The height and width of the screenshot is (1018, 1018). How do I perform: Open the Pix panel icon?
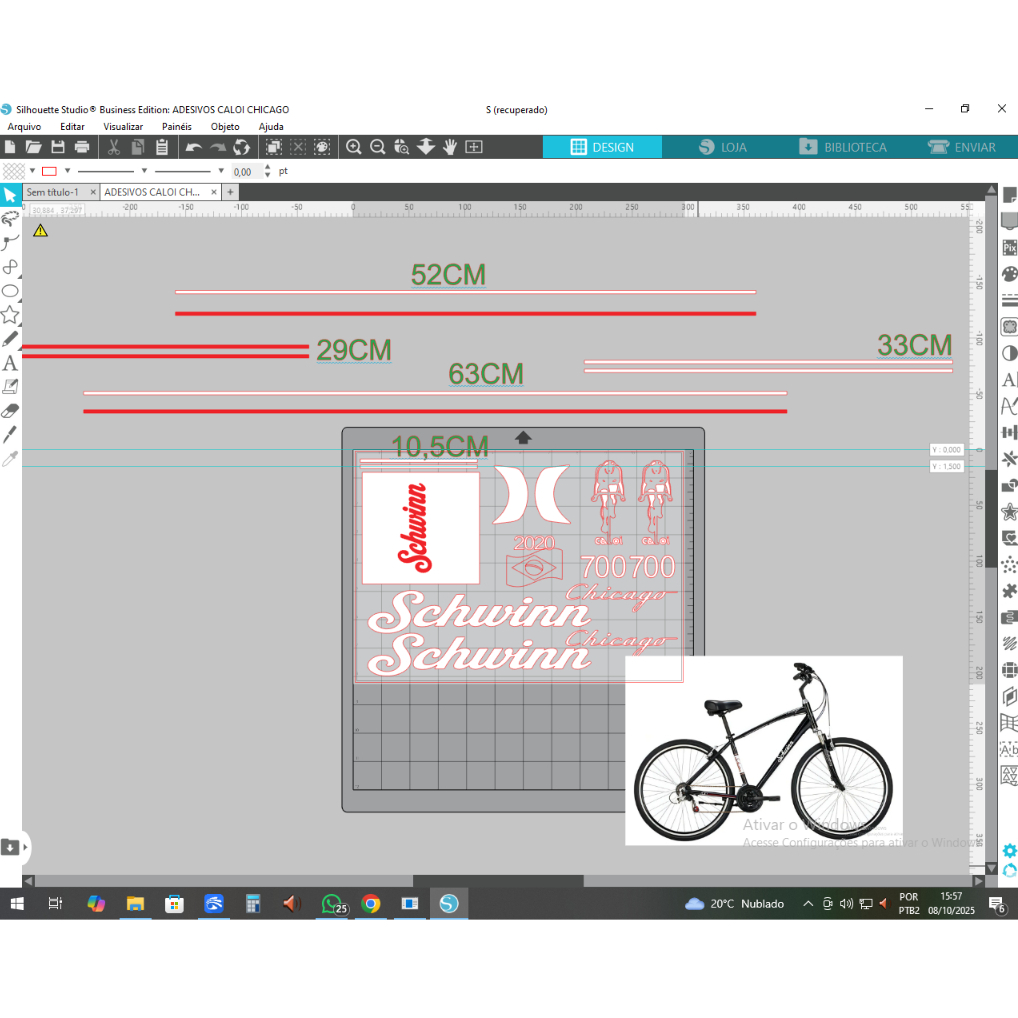coord(1010,247)
